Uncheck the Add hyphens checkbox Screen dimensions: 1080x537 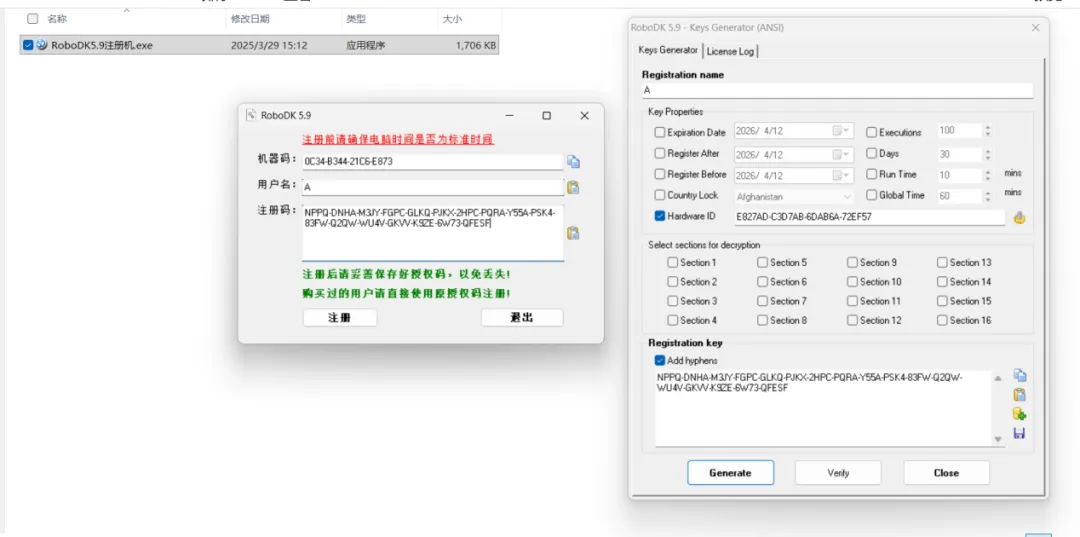point(660,361)
